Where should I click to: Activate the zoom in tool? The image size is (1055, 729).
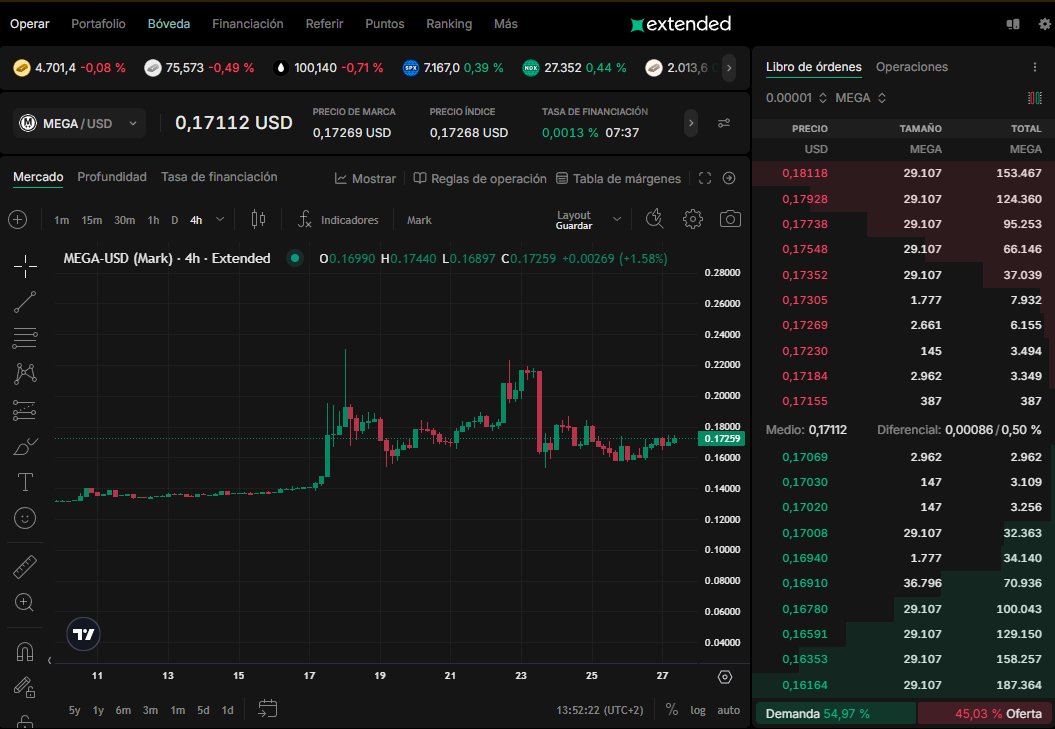click(x=25, y=602)
